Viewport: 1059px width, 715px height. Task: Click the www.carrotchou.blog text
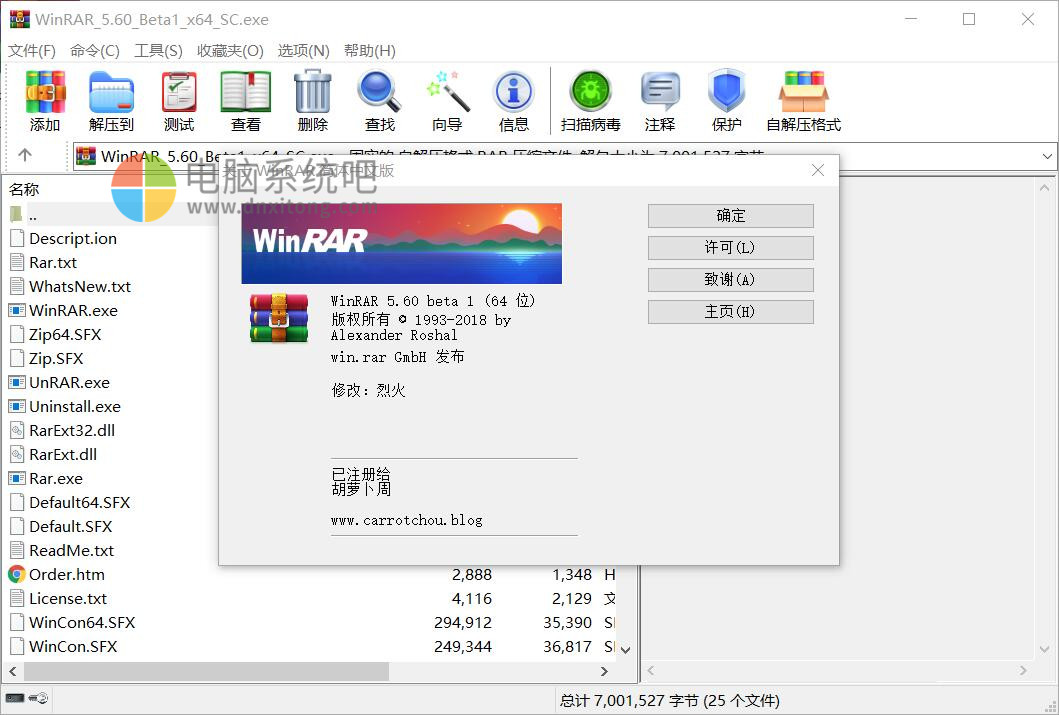pos(407,521)
